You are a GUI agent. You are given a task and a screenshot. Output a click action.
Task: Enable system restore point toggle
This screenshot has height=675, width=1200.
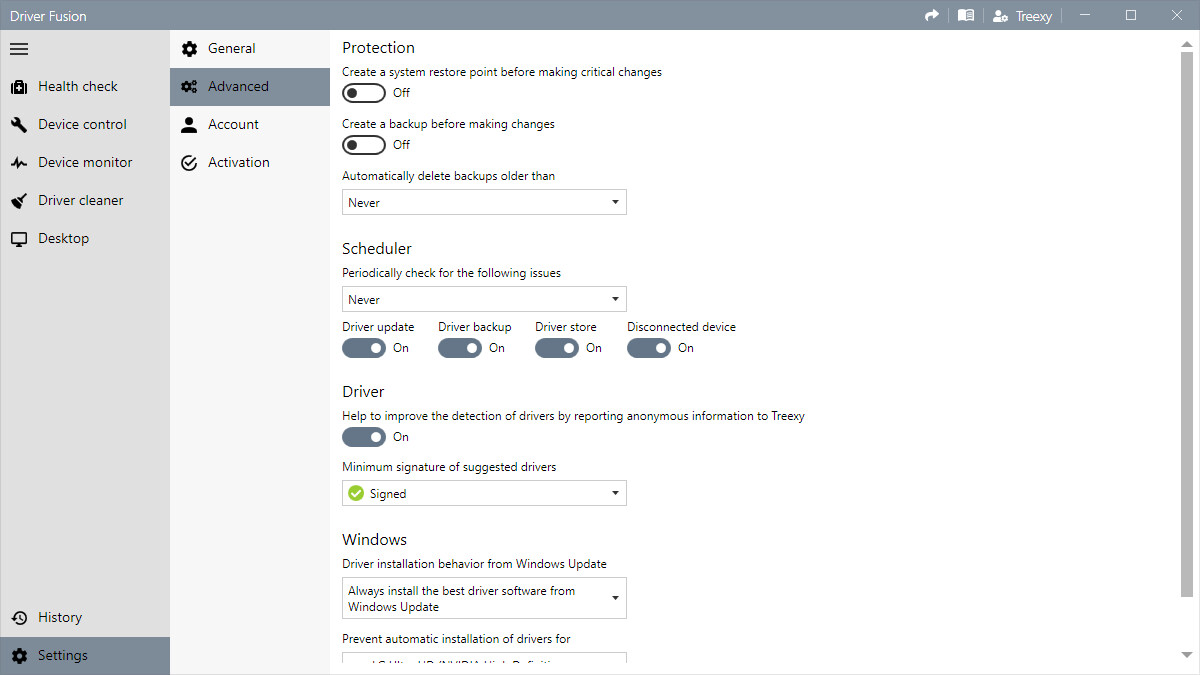(x=364, y=93)
